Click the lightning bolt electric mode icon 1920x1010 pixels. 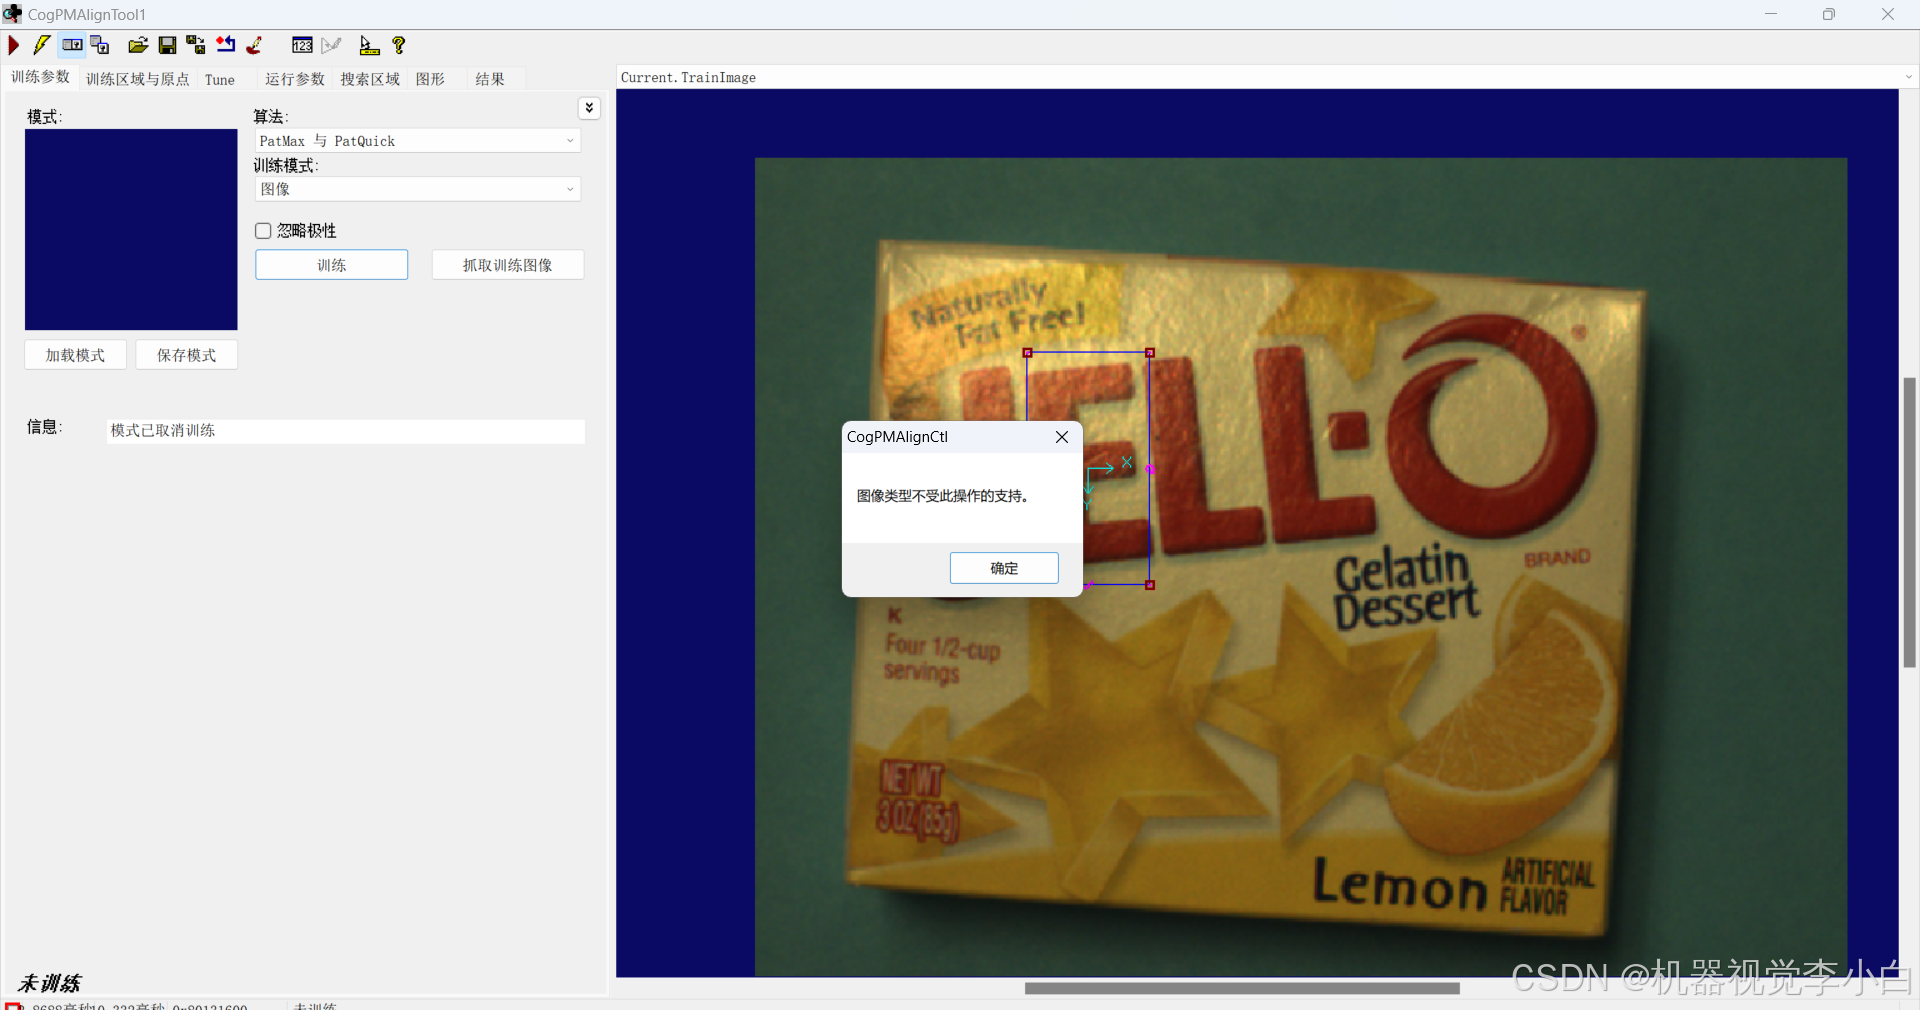pos(42,45)
